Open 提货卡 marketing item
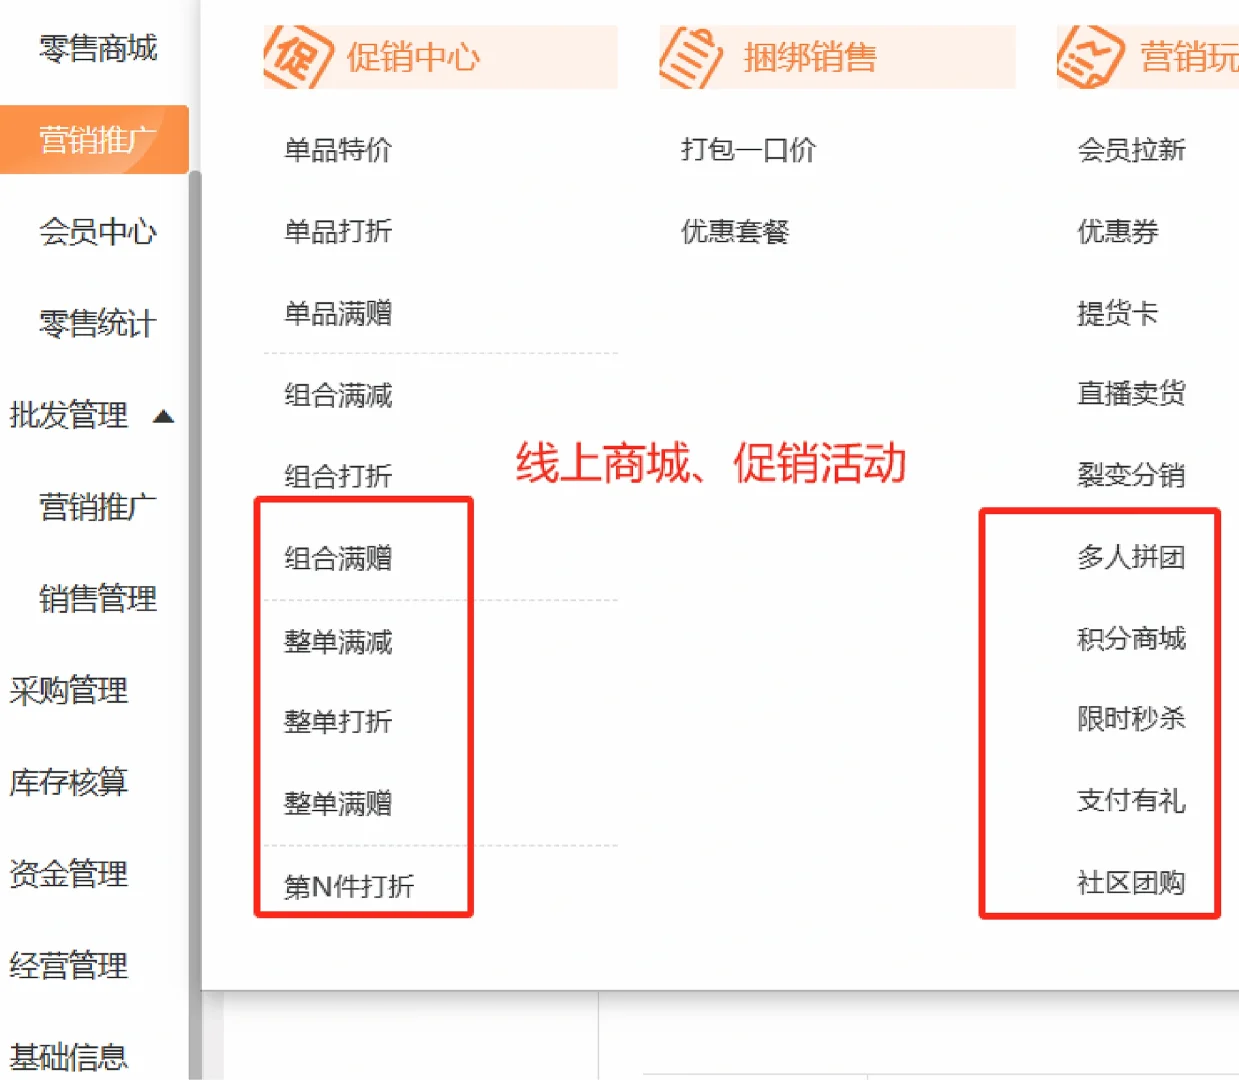The width and height of the screenshot is (1239, 1080). click(x=1118, y=314)
